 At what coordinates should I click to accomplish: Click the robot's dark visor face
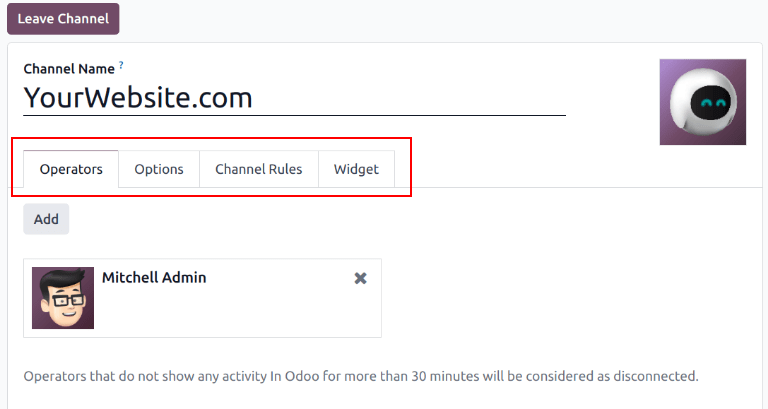(713, 102)
